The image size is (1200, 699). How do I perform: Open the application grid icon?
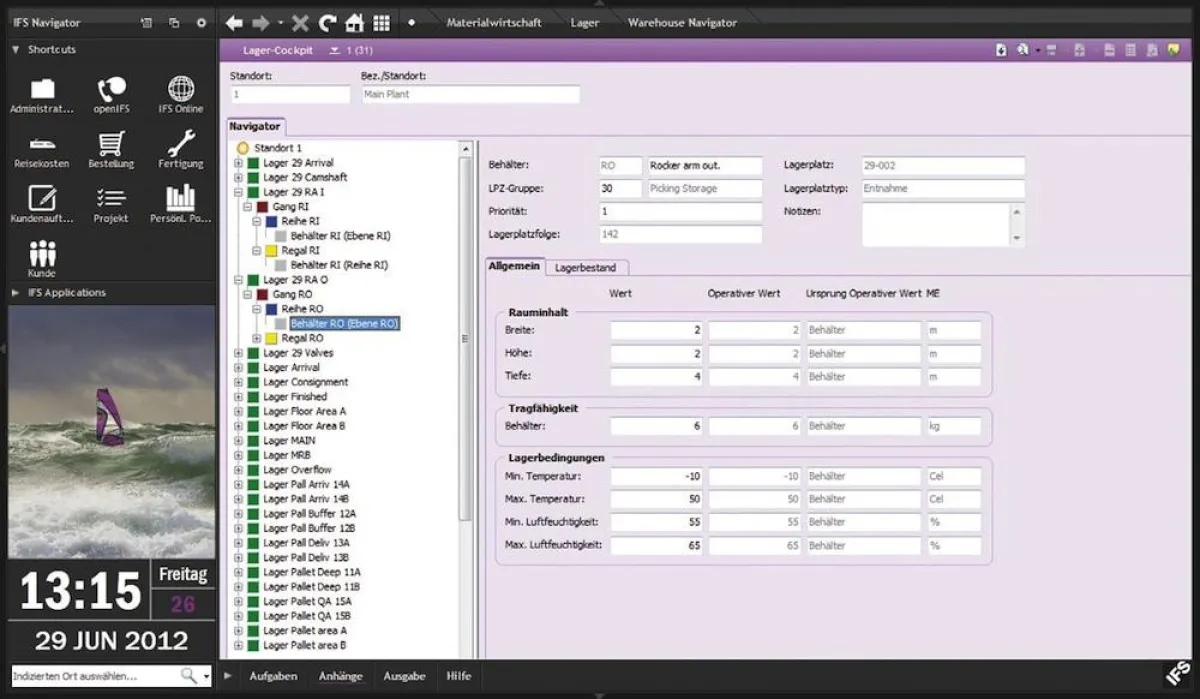click(383, 22)
